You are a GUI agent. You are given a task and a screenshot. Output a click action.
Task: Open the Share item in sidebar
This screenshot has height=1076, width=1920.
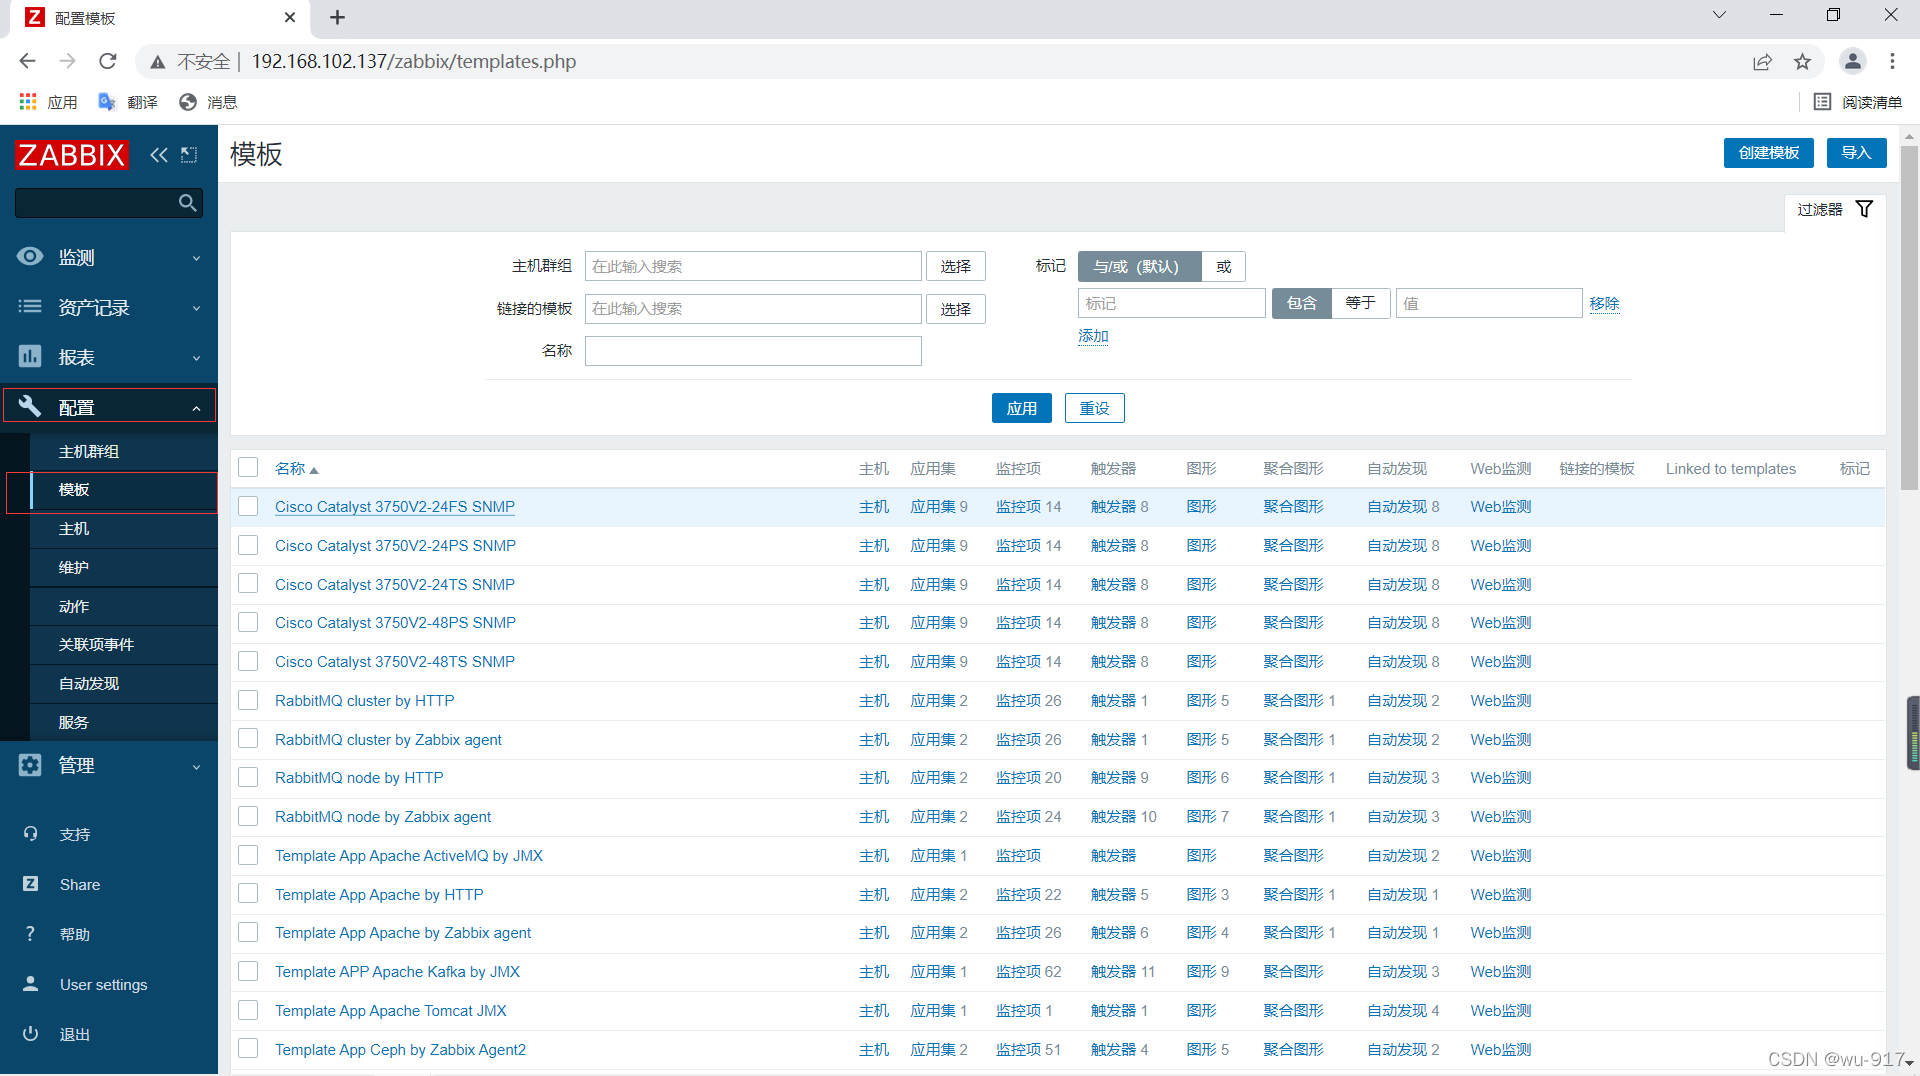(80, 885)
